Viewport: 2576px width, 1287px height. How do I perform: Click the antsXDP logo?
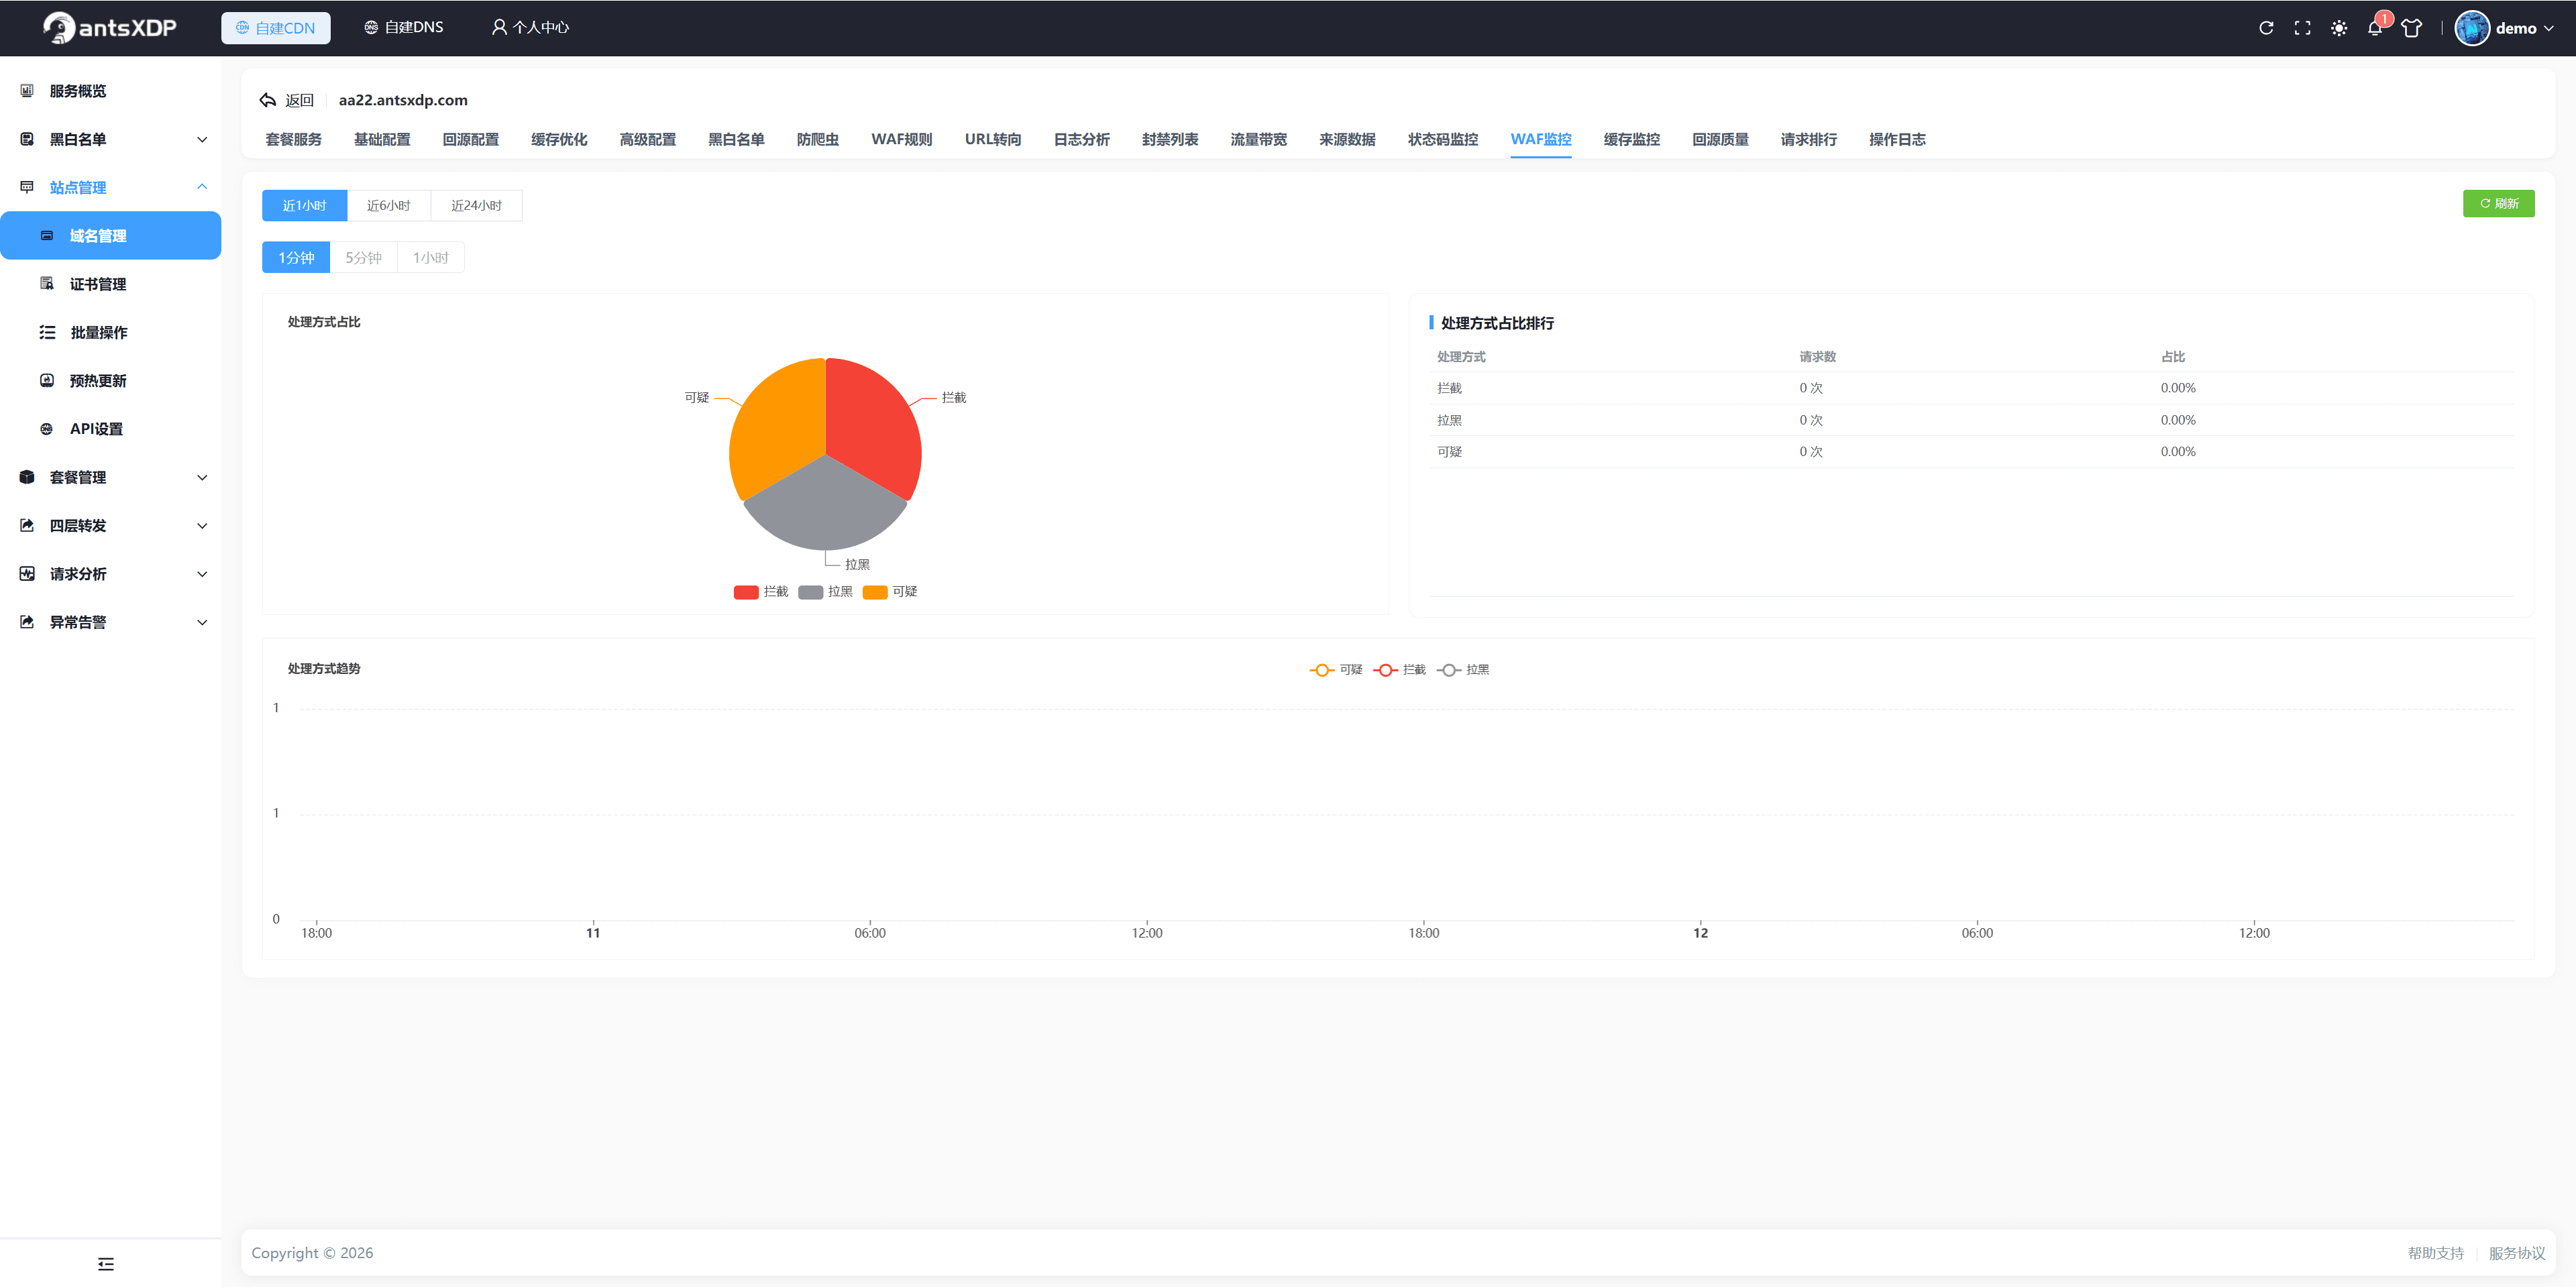pyautogui.click(x=110, y=27)
